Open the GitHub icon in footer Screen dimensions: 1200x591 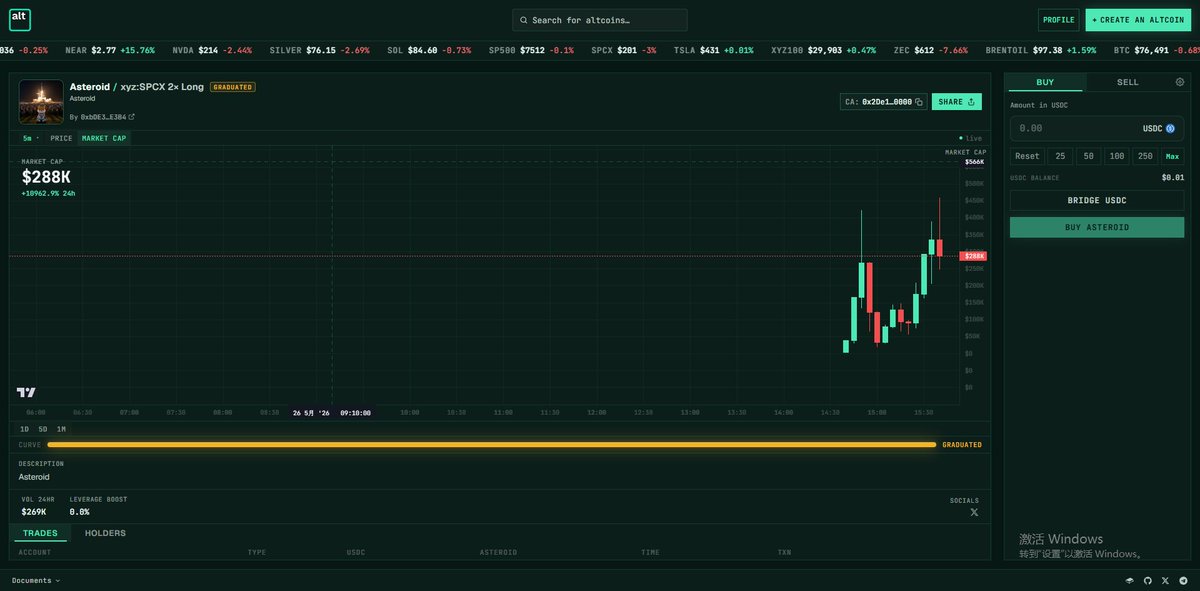point(1148,580)
